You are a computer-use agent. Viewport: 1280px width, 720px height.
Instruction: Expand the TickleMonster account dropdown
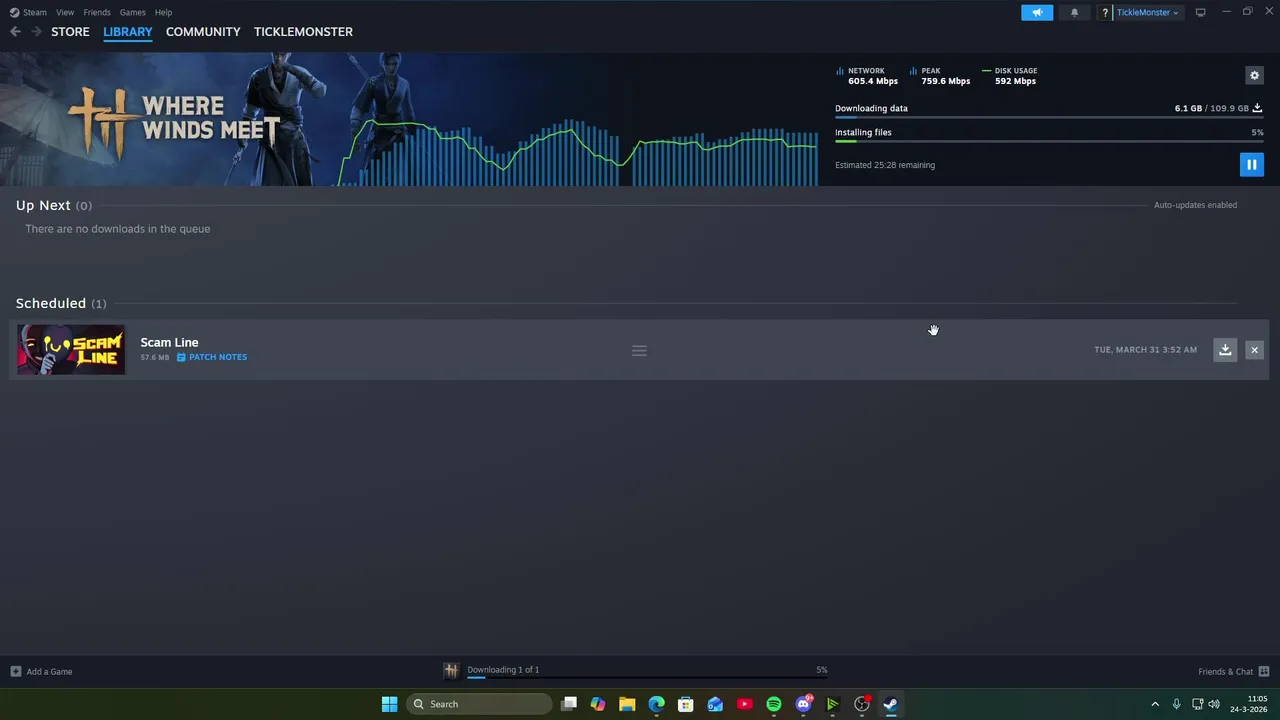pyautogui.click(x=1146, y=12)
